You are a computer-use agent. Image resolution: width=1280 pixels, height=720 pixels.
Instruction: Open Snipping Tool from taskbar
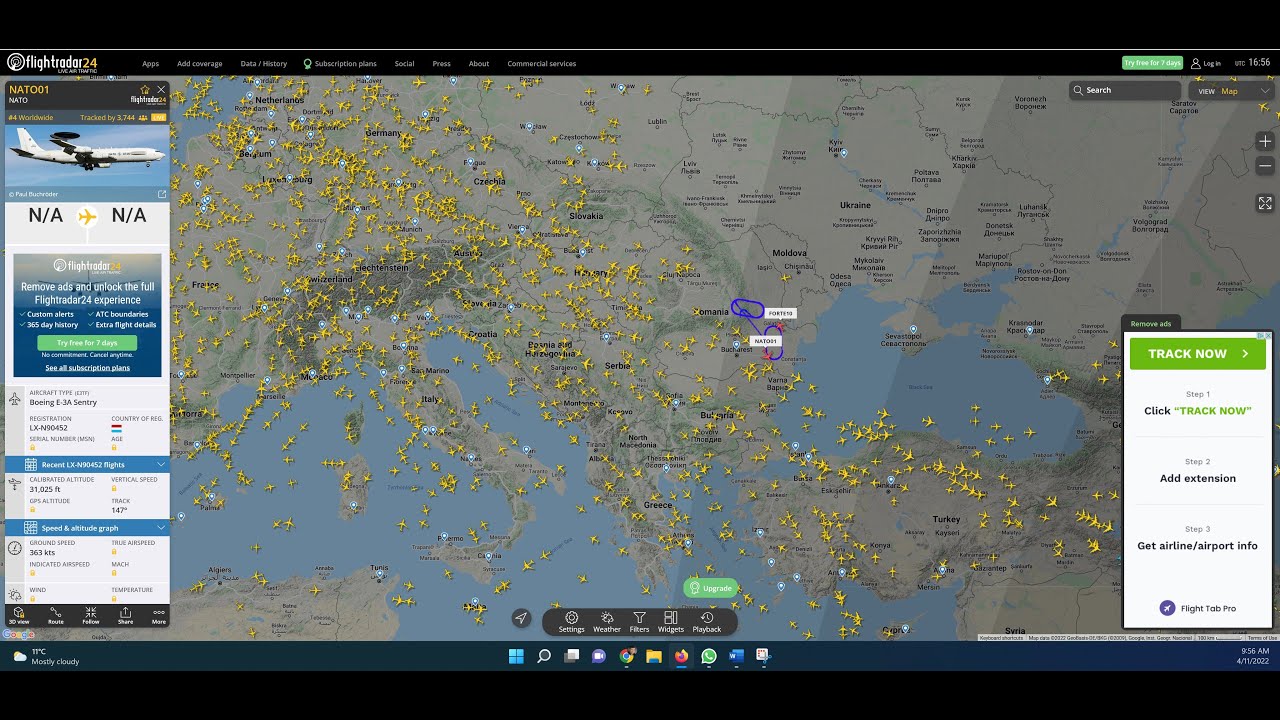tap(763, 656)
